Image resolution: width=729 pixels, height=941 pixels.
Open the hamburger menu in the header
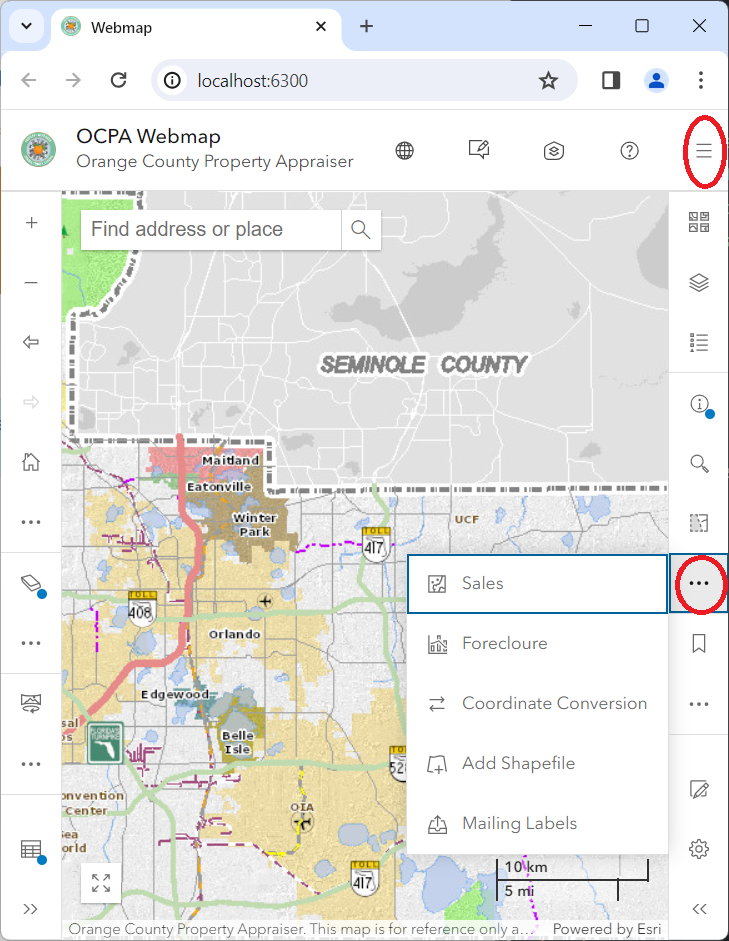[x=703, y=151]
